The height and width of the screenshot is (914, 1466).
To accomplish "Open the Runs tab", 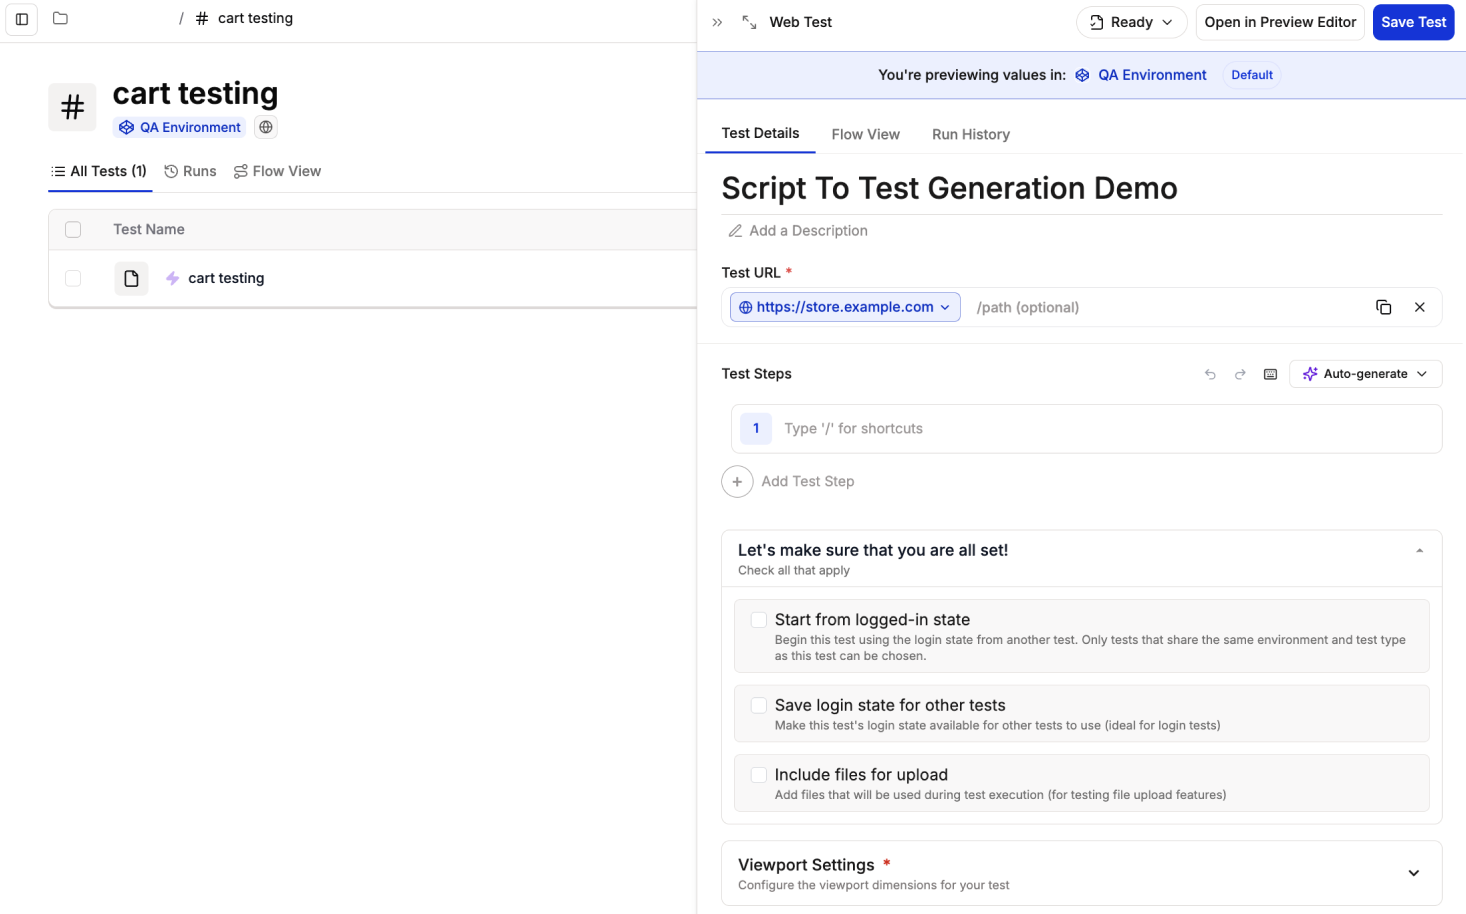I will (190, 171).
